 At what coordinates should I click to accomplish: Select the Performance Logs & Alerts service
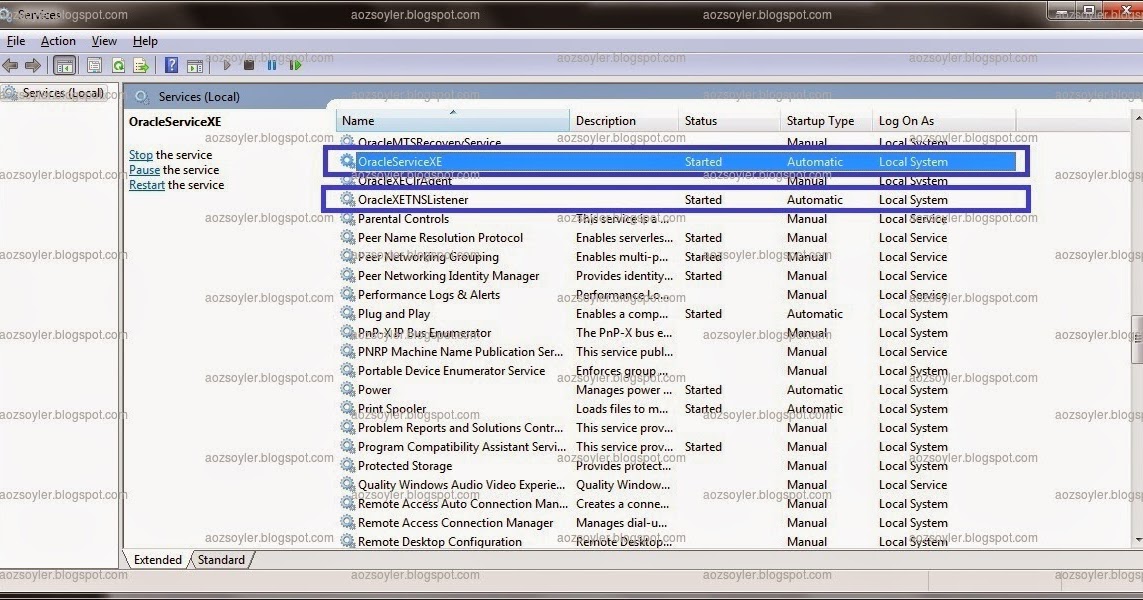pyautogui.click(x=429, y=295)
